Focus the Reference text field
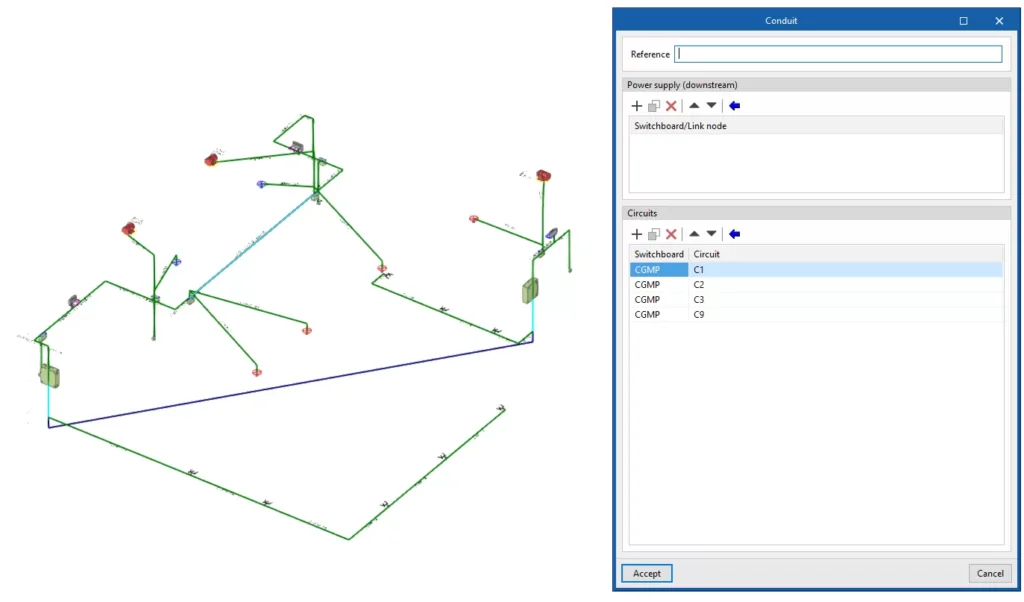Viewport: 1024px width, 602px height. (x=838, y=54)
